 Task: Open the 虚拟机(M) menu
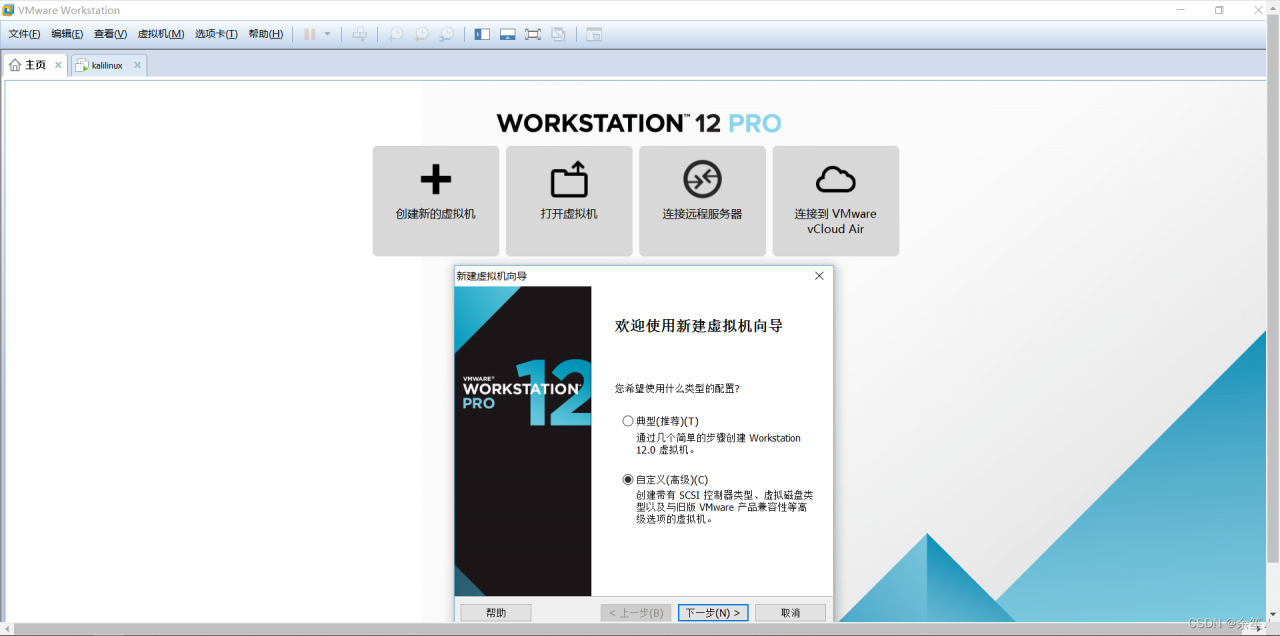pos(160,34)
